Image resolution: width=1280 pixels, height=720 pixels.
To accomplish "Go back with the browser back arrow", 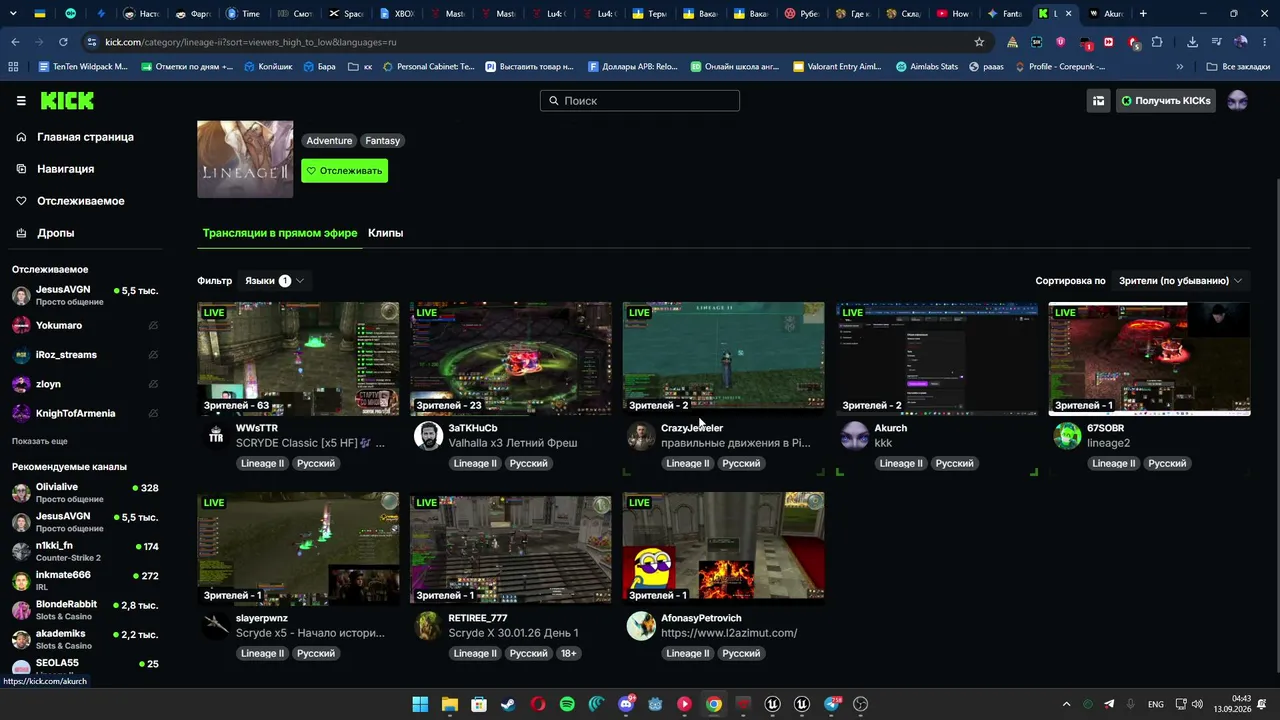I will tap(15, 42).
